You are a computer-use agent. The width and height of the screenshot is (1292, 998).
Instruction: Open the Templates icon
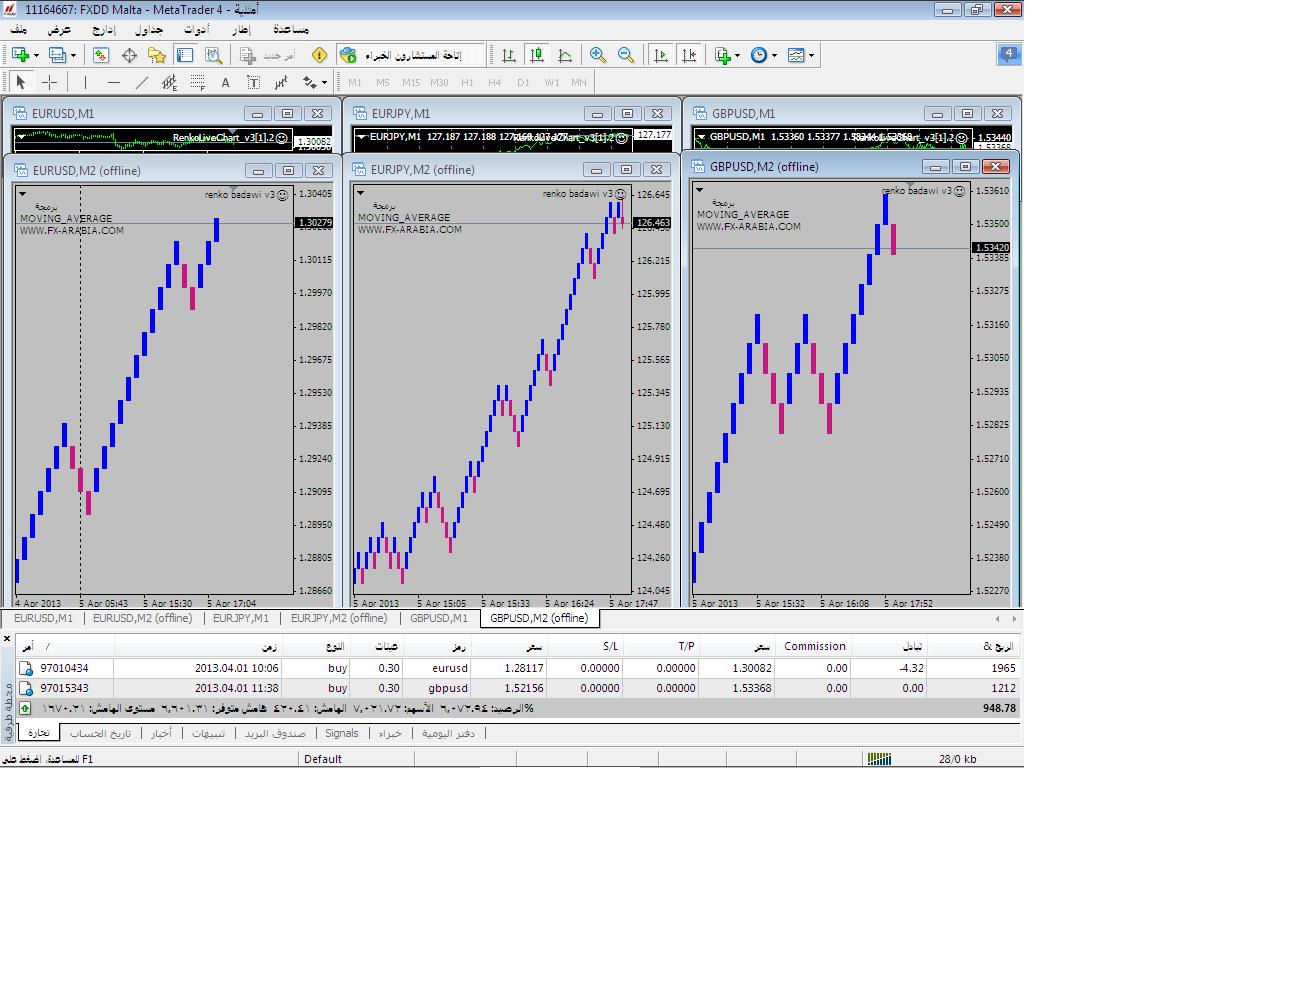[x=796, y=55]
